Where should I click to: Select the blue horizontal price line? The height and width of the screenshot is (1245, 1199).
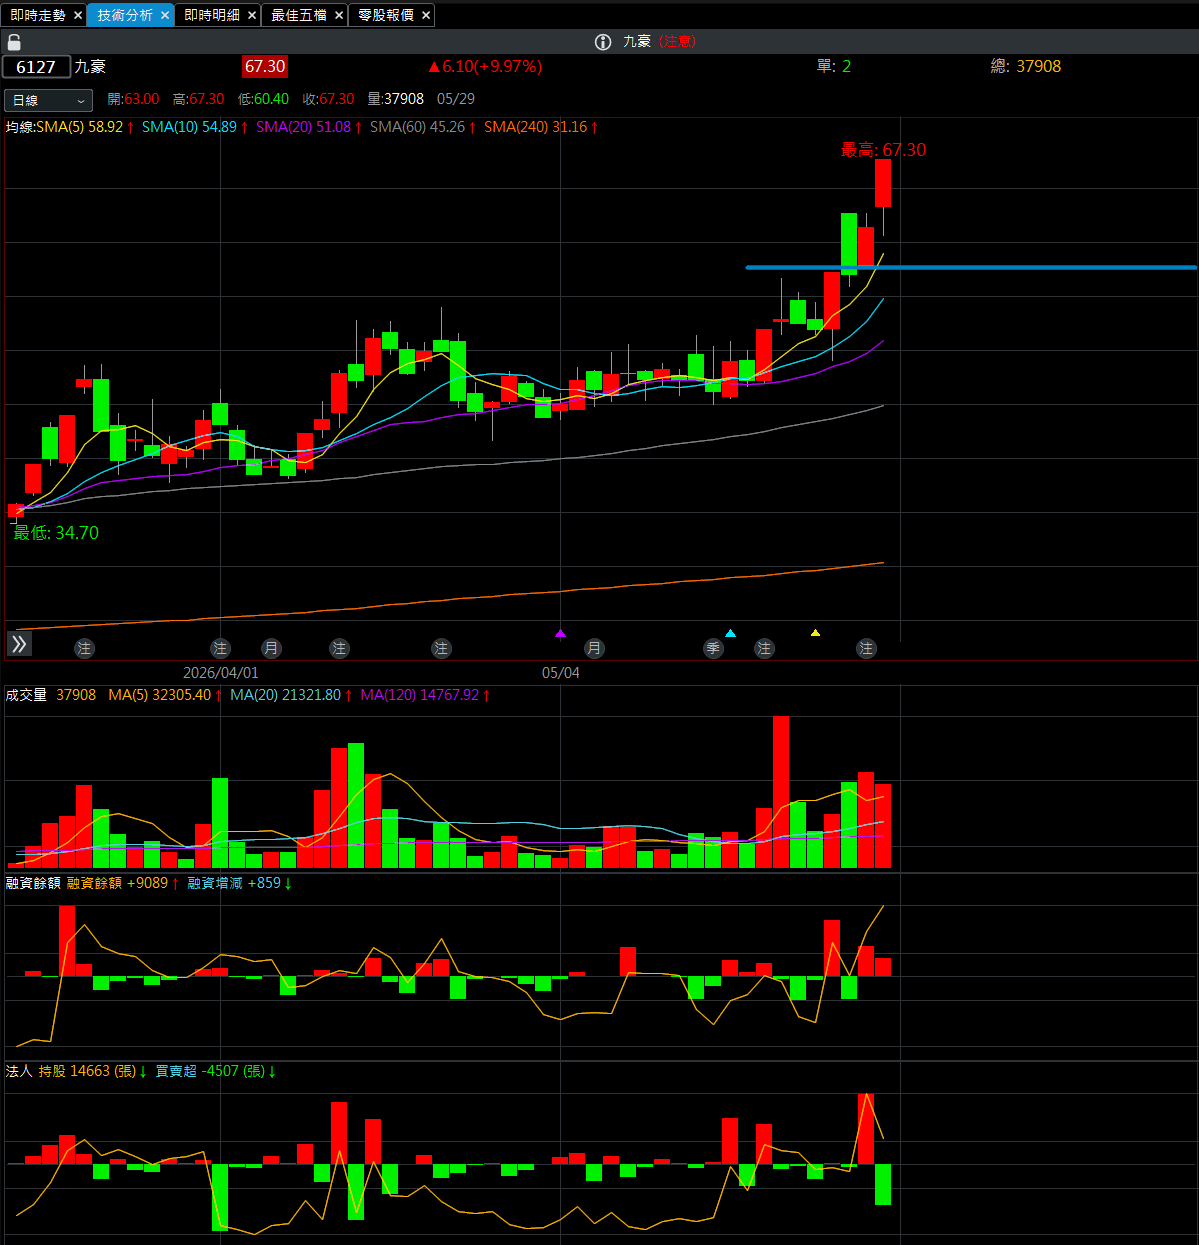[x=970, y=267]
